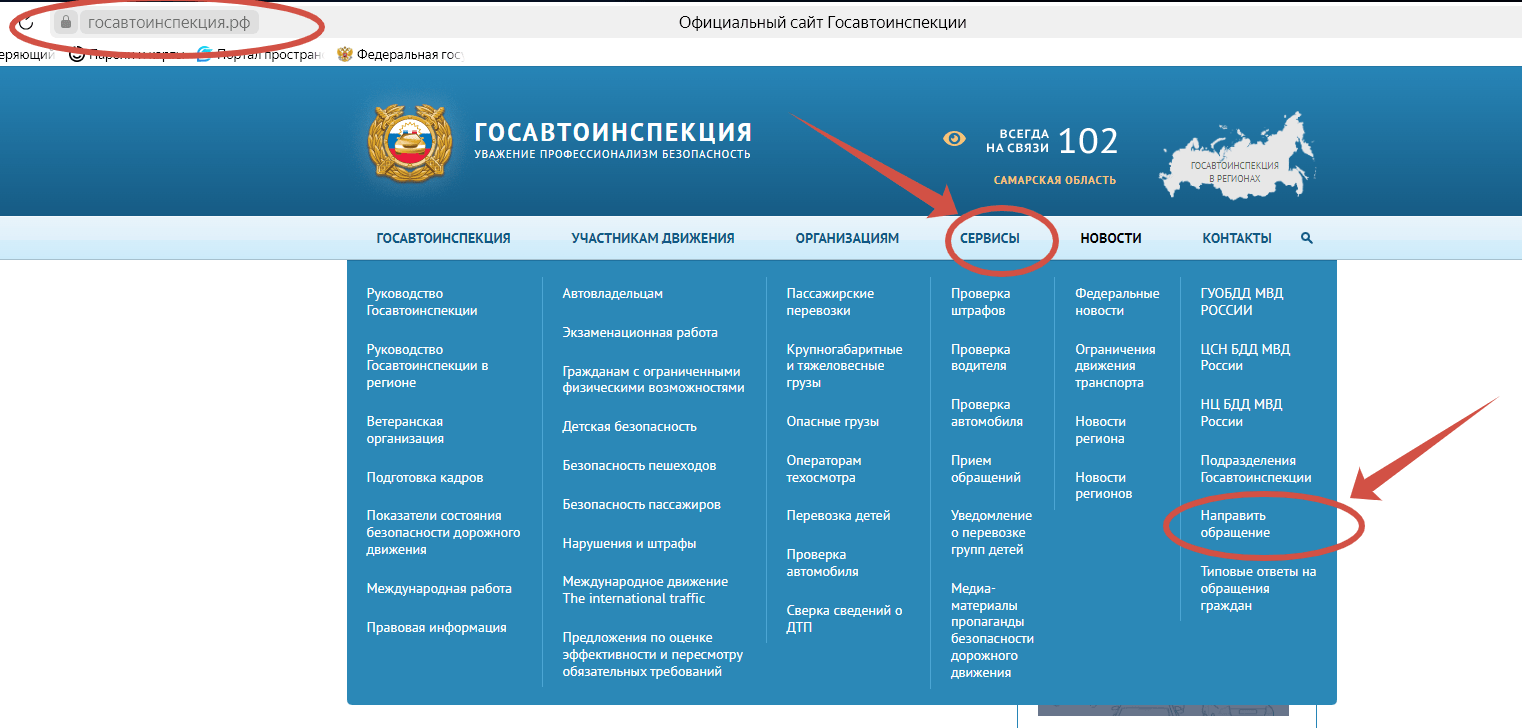
Task: Click the browser reload icon
Action: click(x=27, y=22)
